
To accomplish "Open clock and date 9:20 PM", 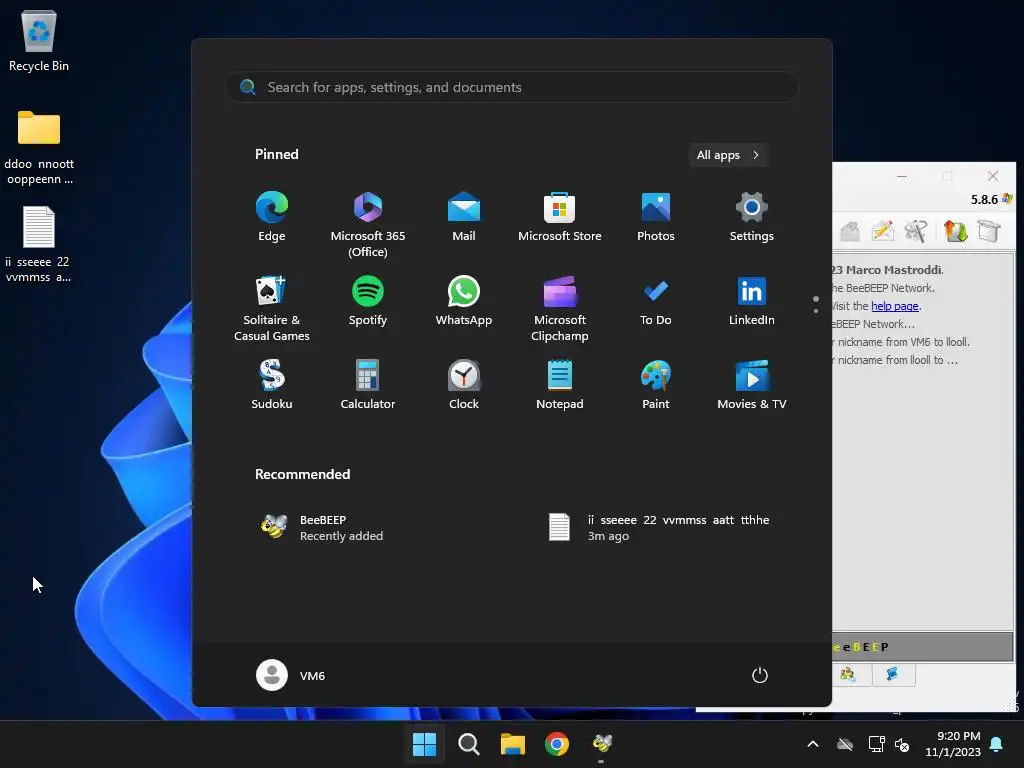I will [953, 744].
